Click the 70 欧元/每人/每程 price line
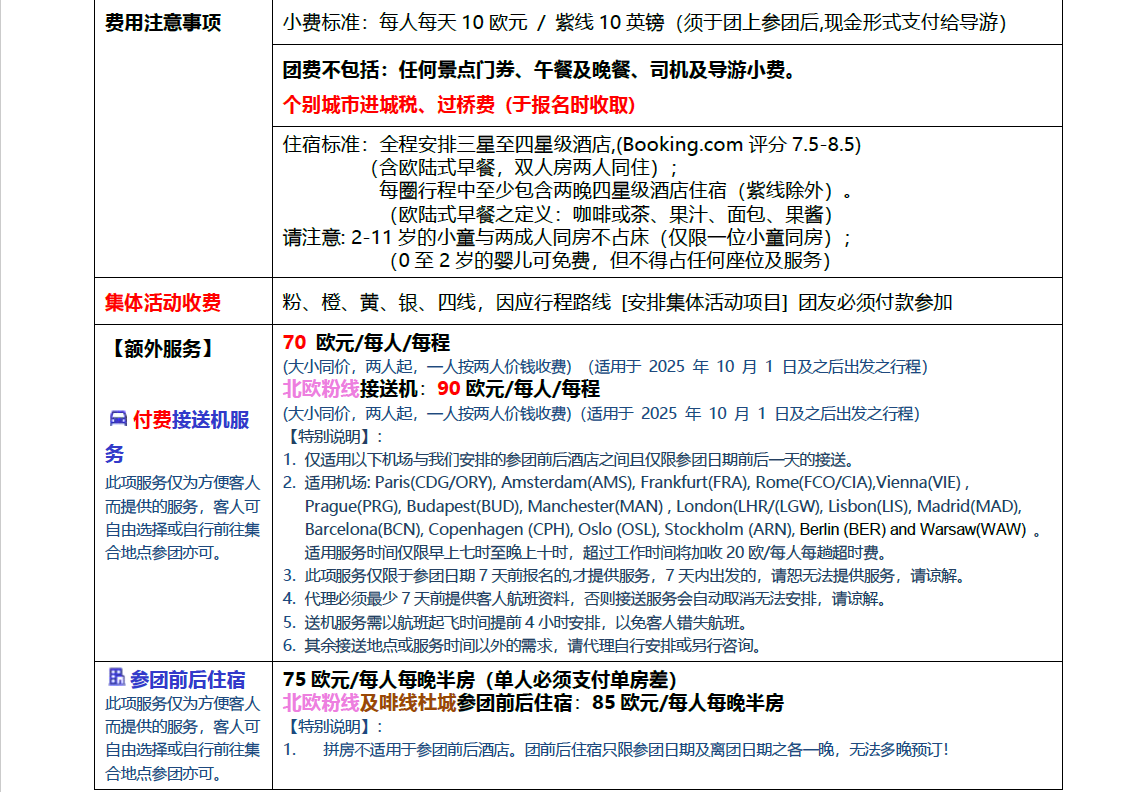1148x792 pixels. pyautogui.click(x=366, y=343)
